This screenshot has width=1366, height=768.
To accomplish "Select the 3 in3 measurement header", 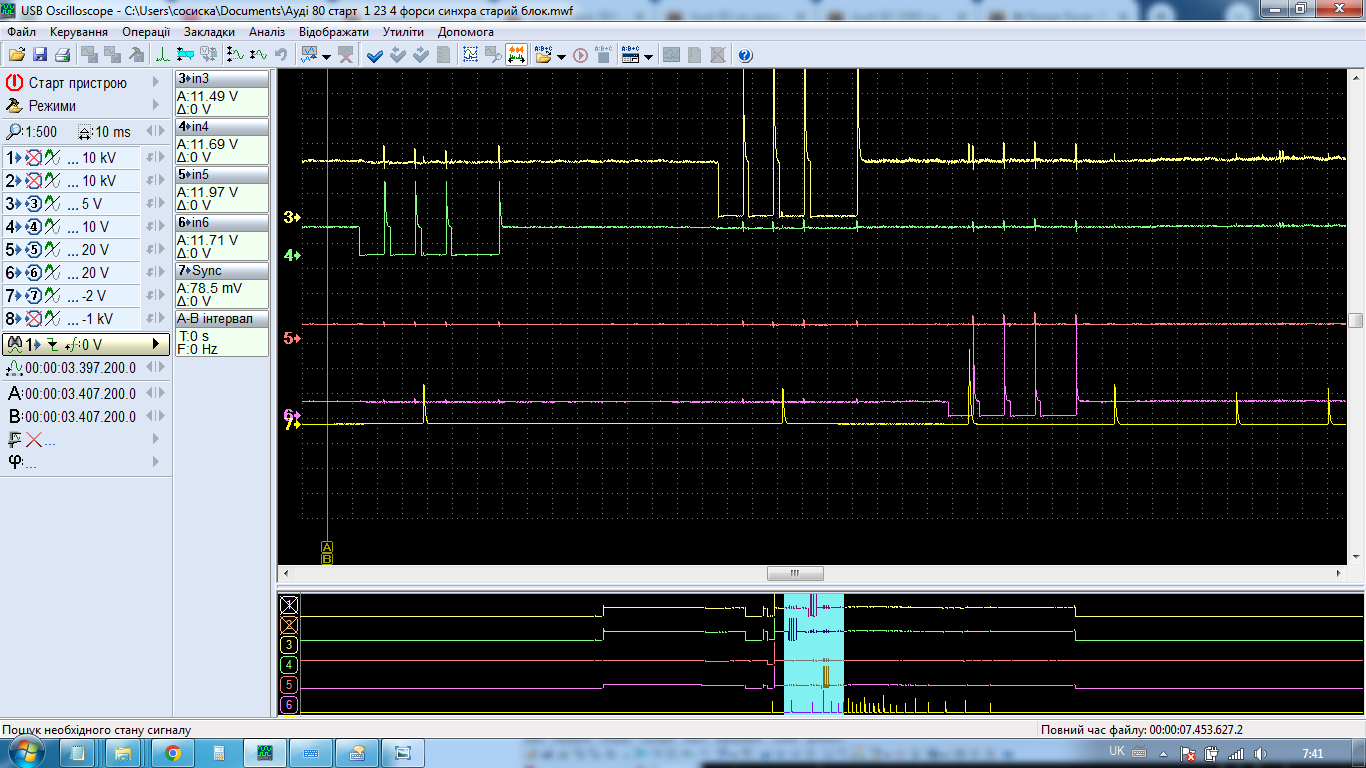I will pyautogui.click(x=222, y=78).
